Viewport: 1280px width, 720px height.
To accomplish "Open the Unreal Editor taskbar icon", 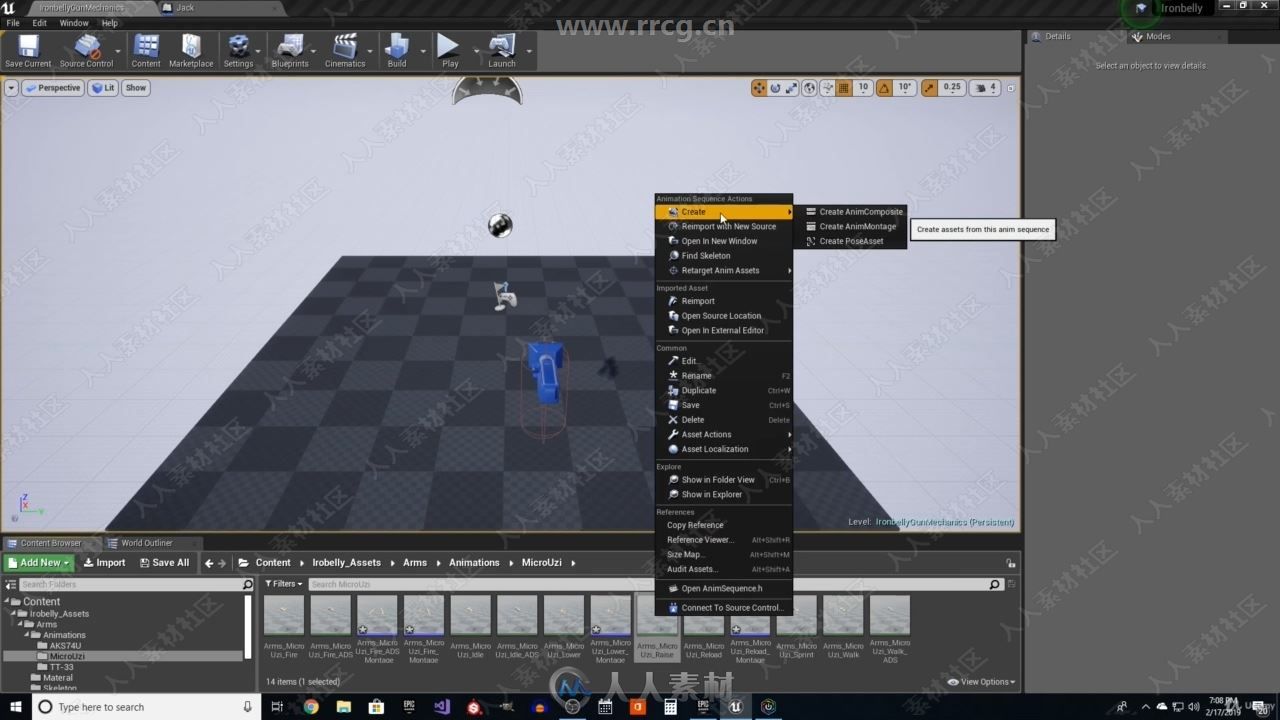I will [x=736, y=707].
